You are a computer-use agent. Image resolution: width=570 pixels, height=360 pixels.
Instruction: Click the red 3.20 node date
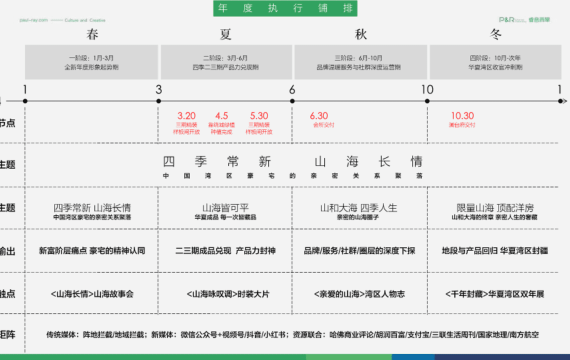(186, 116)
